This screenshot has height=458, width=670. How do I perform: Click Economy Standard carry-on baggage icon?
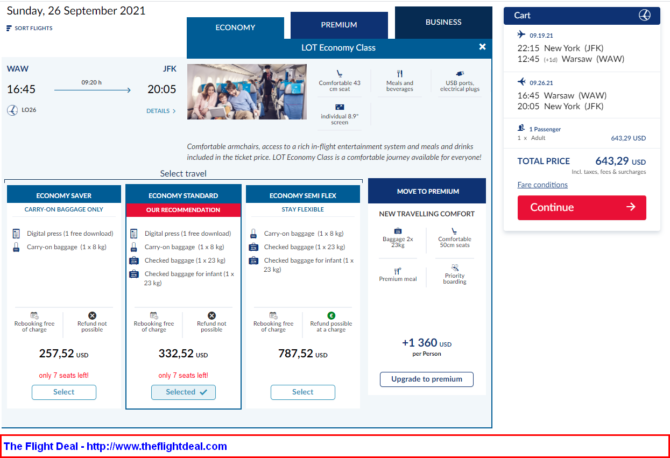point(134,247)
